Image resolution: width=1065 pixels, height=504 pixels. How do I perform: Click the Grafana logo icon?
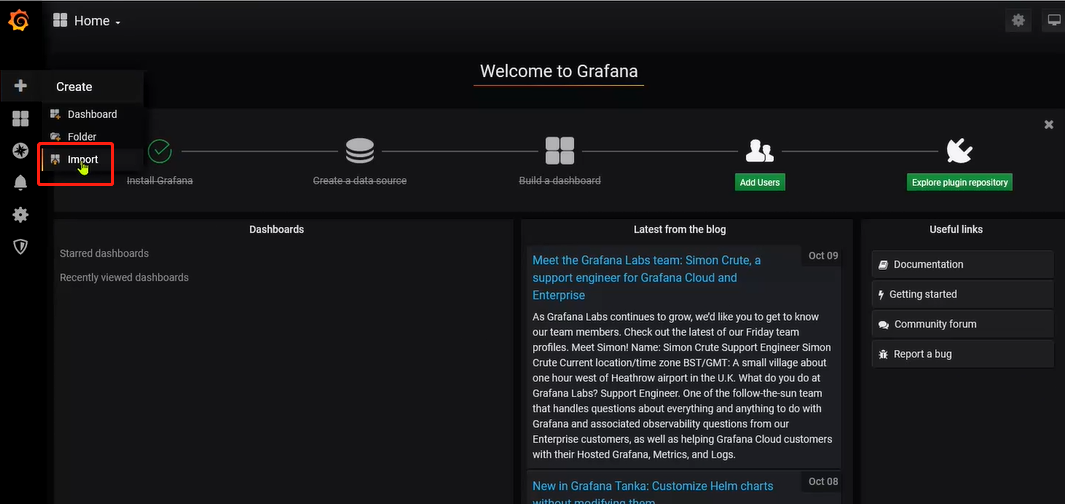click(x=19, y=21)
